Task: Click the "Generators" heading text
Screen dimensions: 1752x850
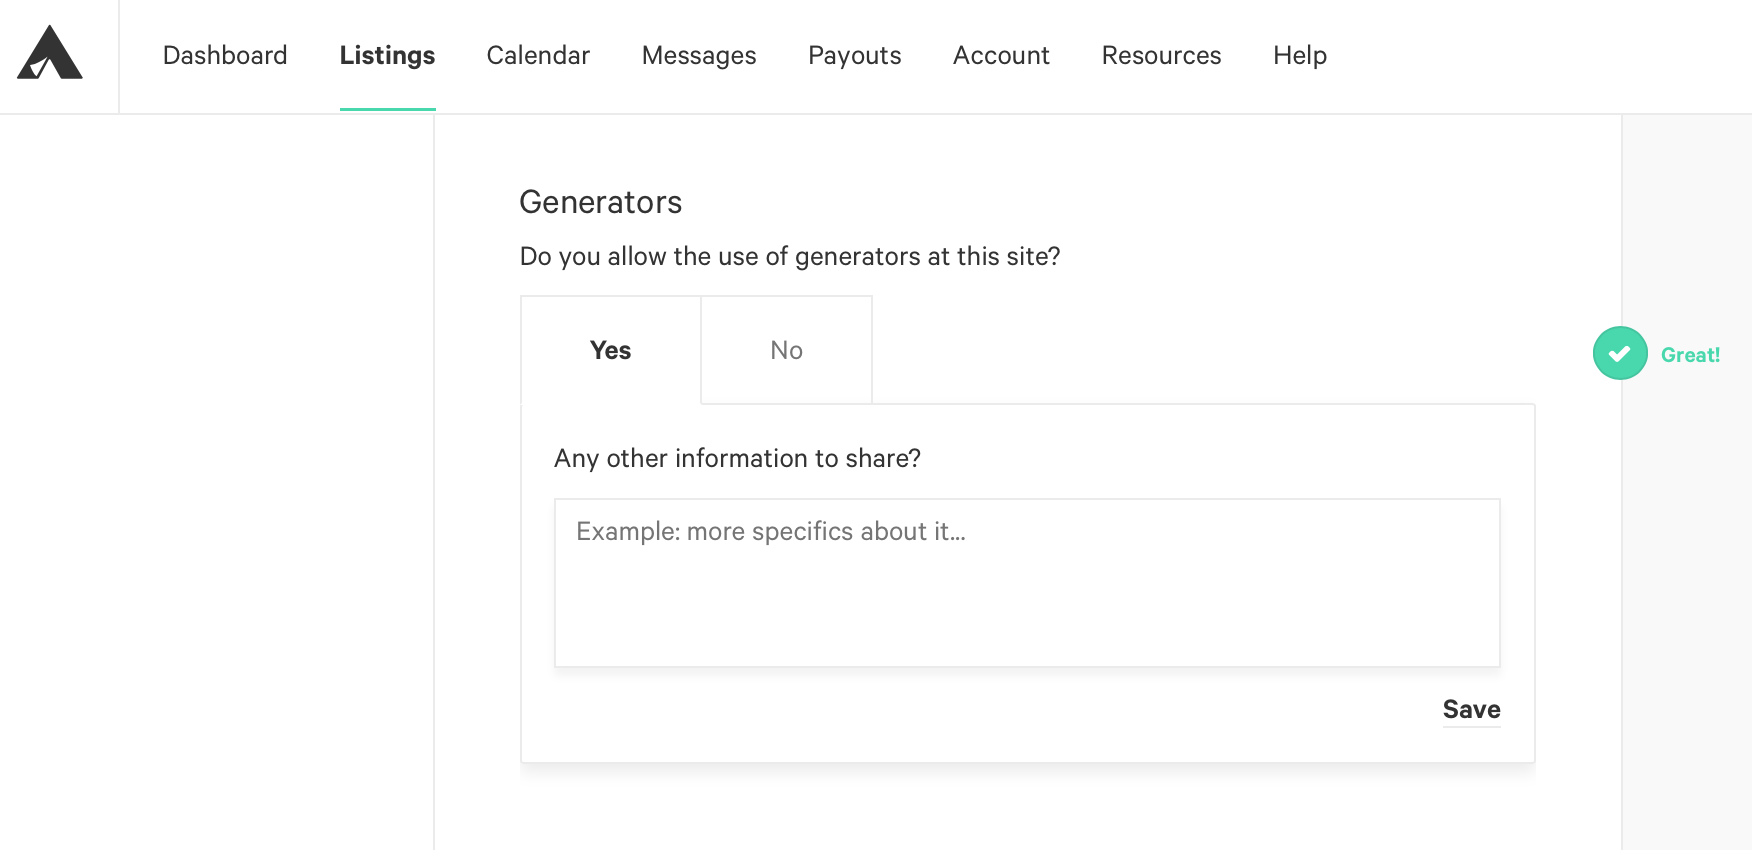Action: click(601, 202)
